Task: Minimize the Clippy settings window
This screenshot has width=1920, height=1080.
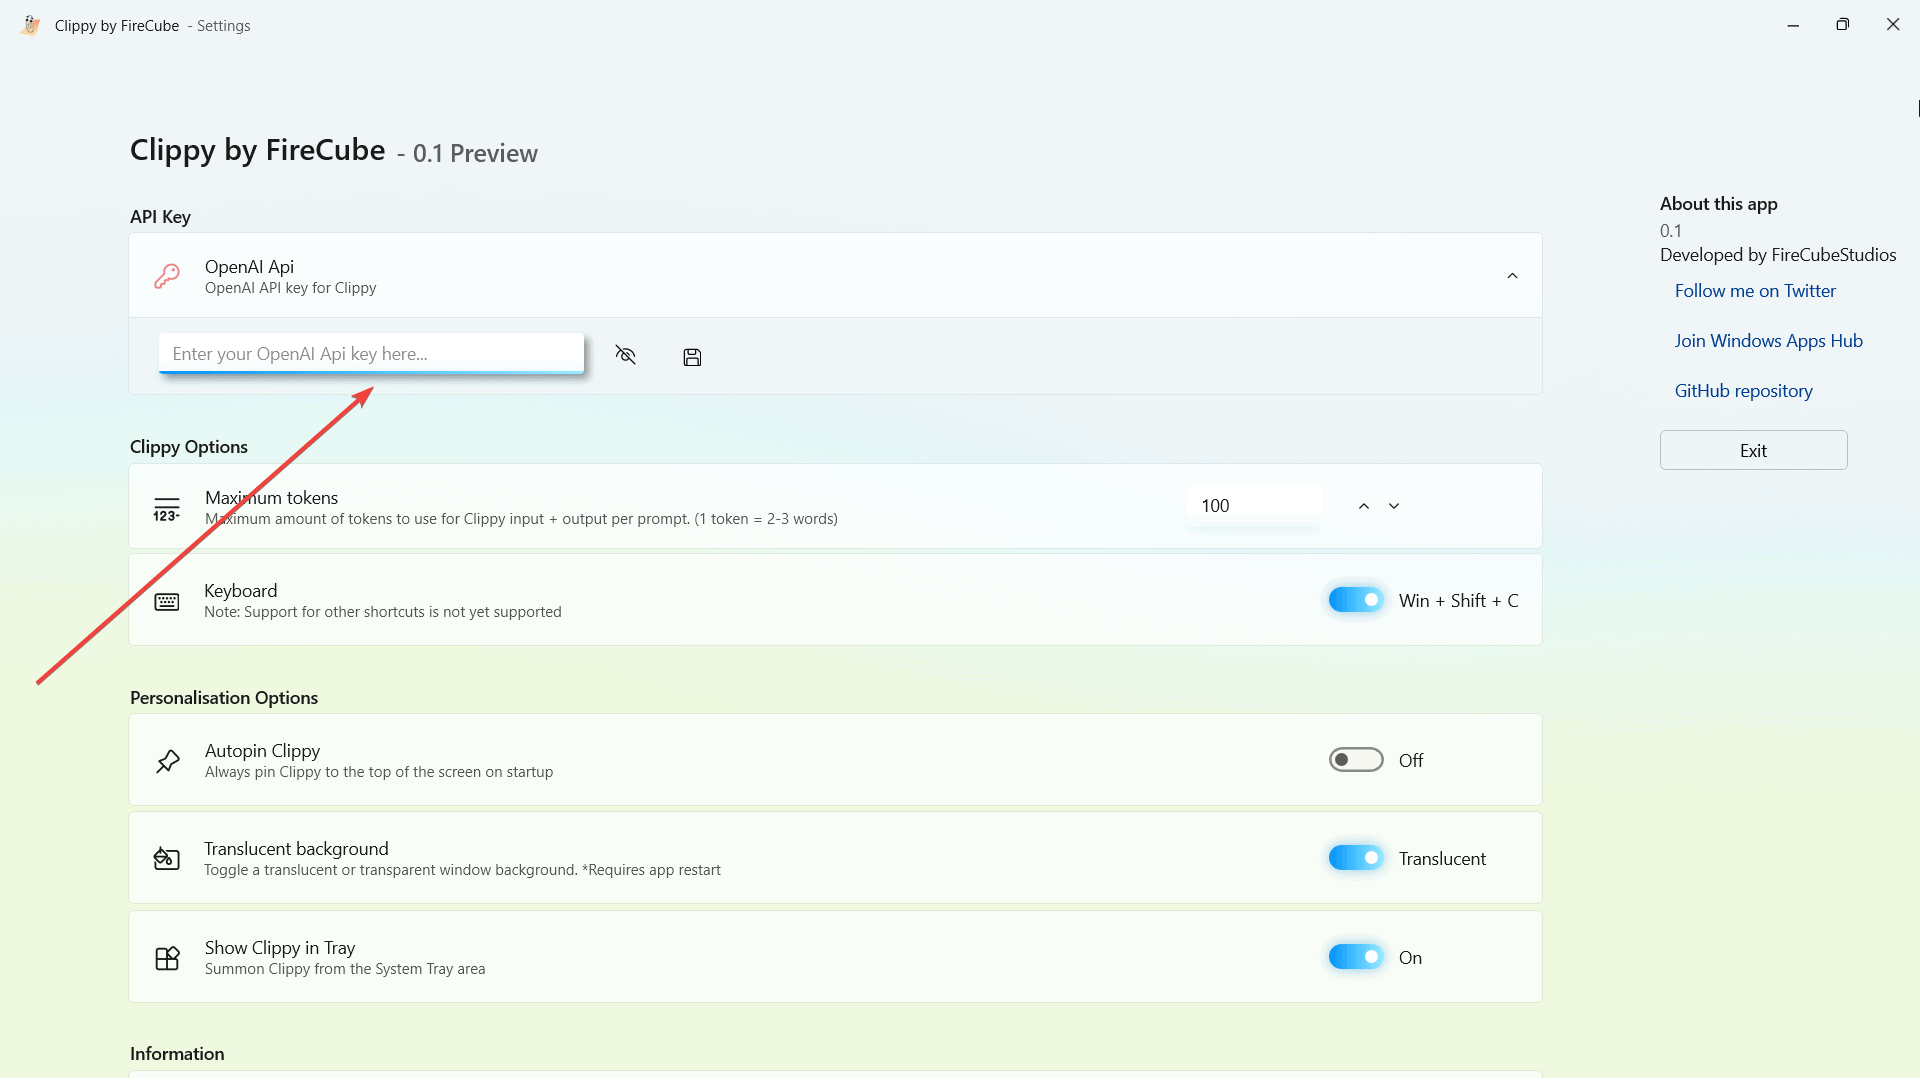Action: (x=1793, y=25)
